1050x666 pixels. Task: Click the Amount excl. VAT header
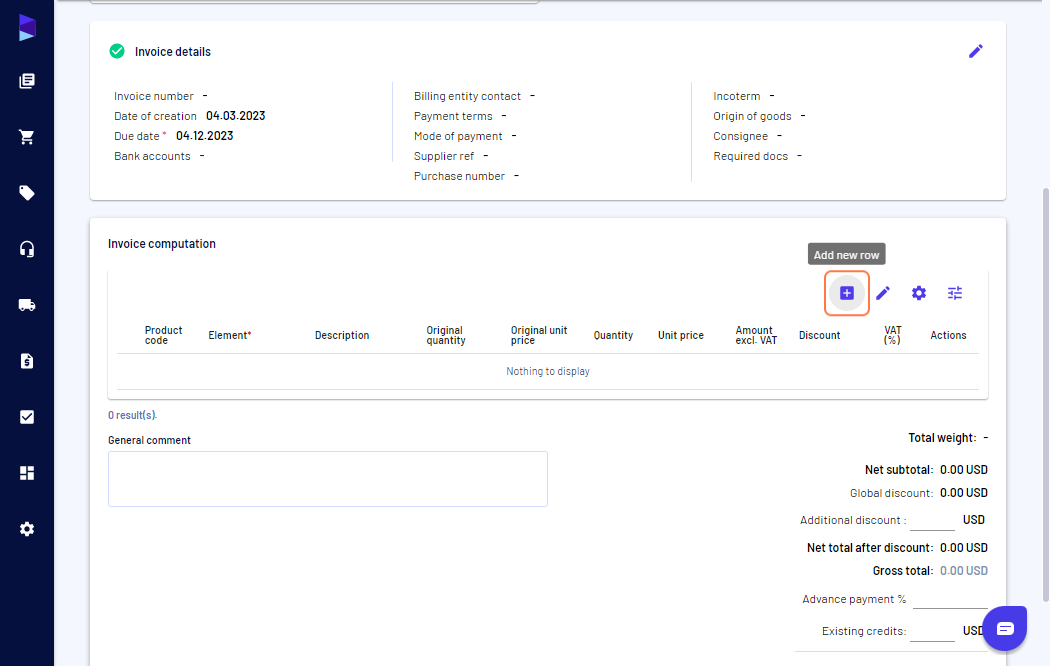pyautogui.click(x=756, y=335)
